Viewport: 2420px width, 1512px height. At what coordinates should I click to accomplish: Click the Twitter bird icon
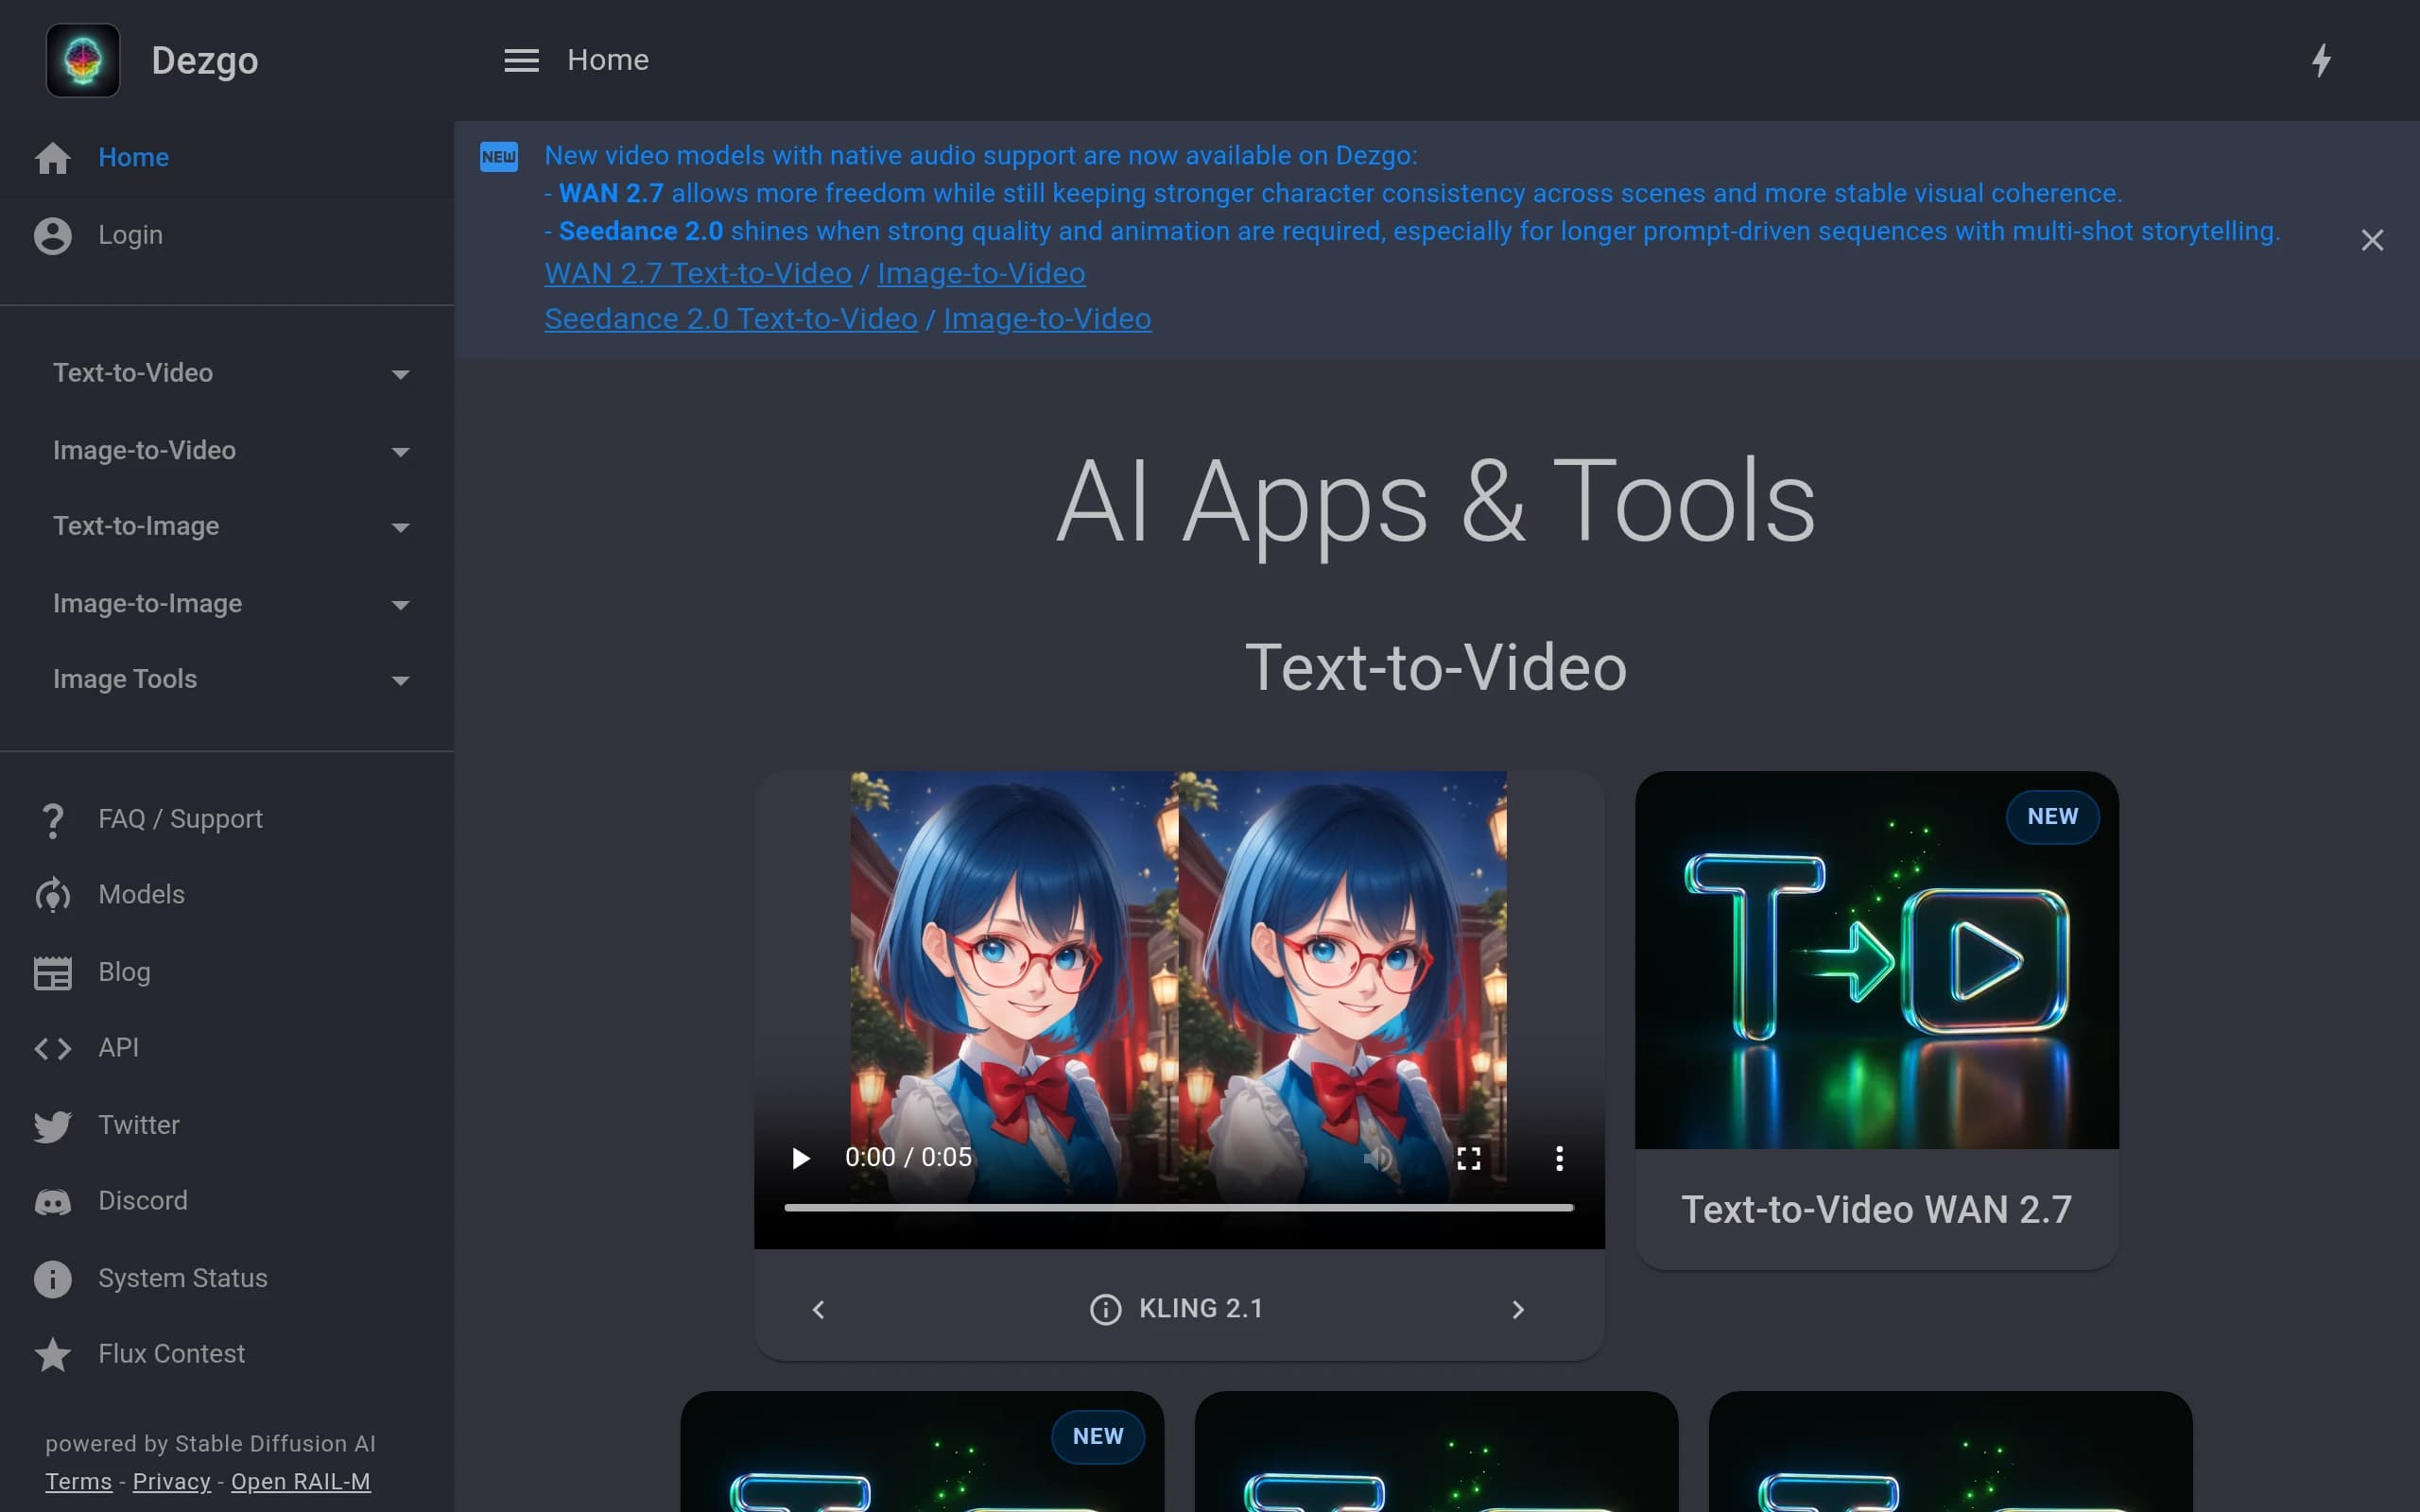pyautogui.click(x=53, y=1126)
